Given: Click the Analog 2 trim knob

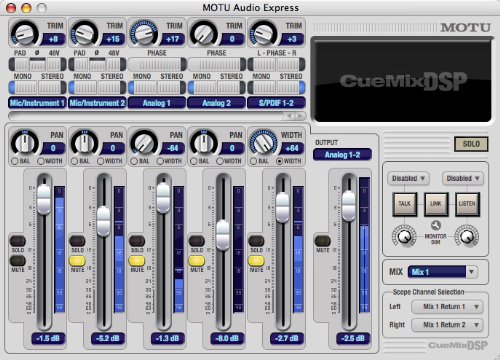Looking at the screenshot, I should coord(204,34).
